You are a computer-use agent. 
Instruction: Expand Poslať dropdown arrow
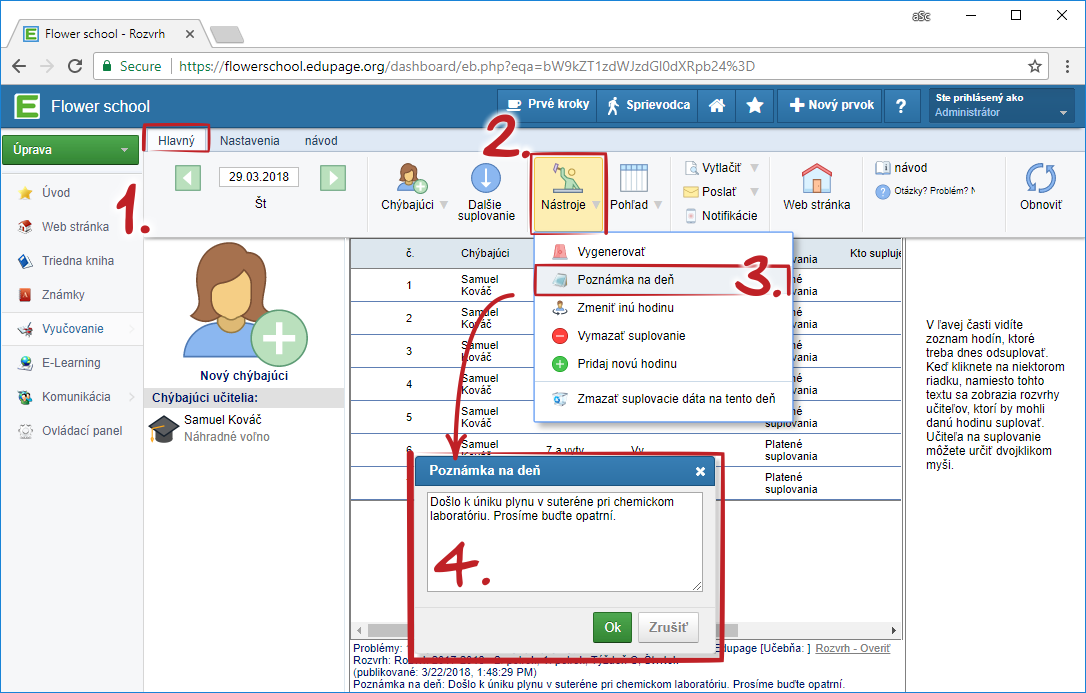click(x=754, y=192)
